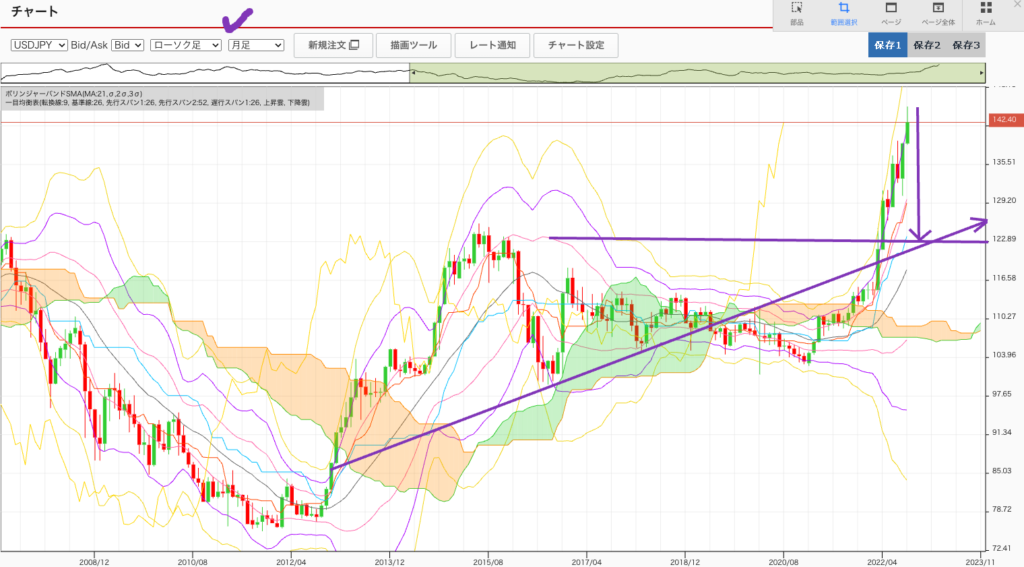This screenshot has height=567, width=1024.
Task: Open the 月足 timeframe dropdown
Action: coord(256,45)
